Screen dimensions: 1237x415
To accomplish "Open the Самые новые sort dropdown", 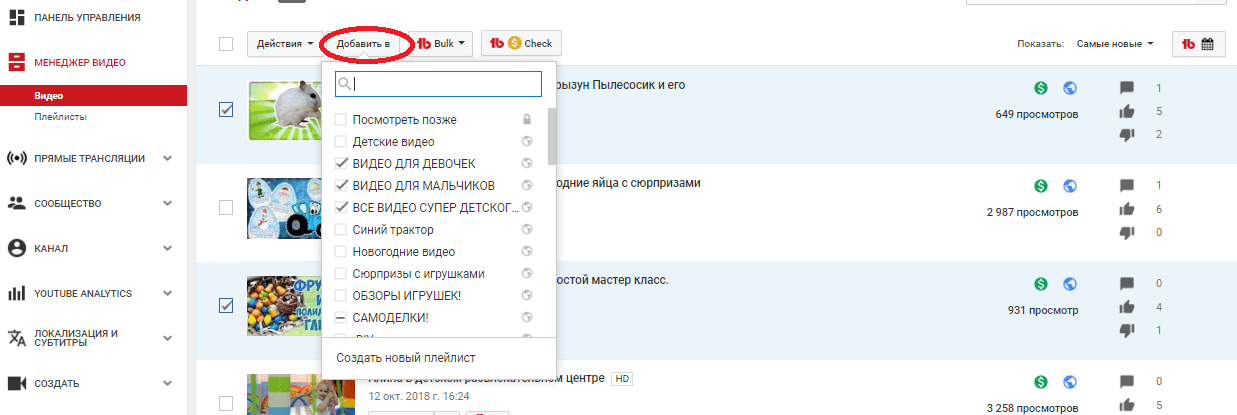I will (x=1114, y=44).
